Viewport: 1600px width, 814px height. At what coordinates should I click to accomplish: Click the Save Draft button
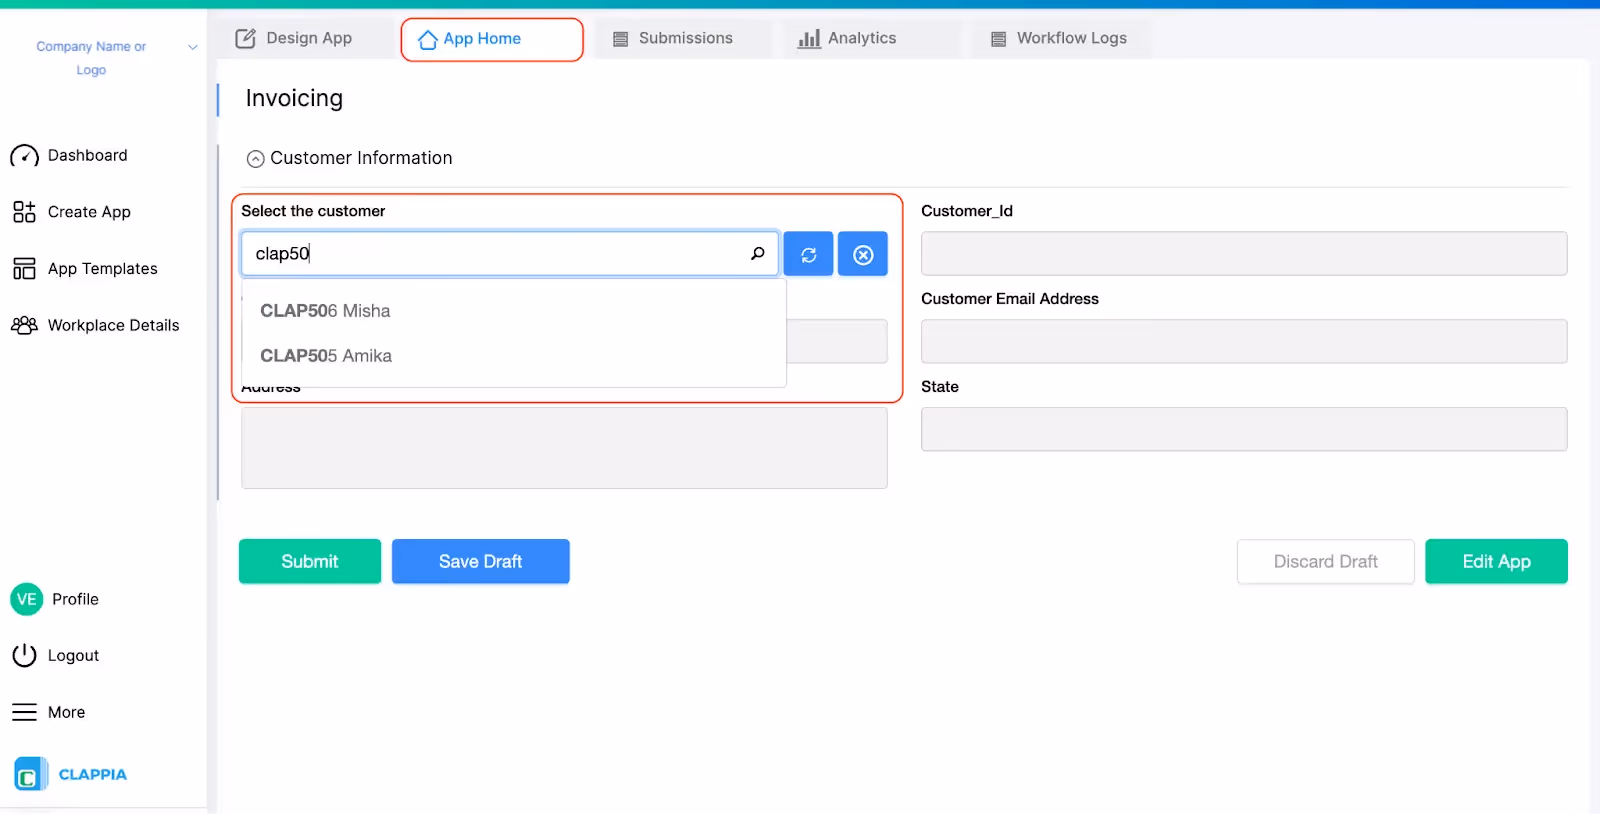pyautogui.click(x=481, y=561)
